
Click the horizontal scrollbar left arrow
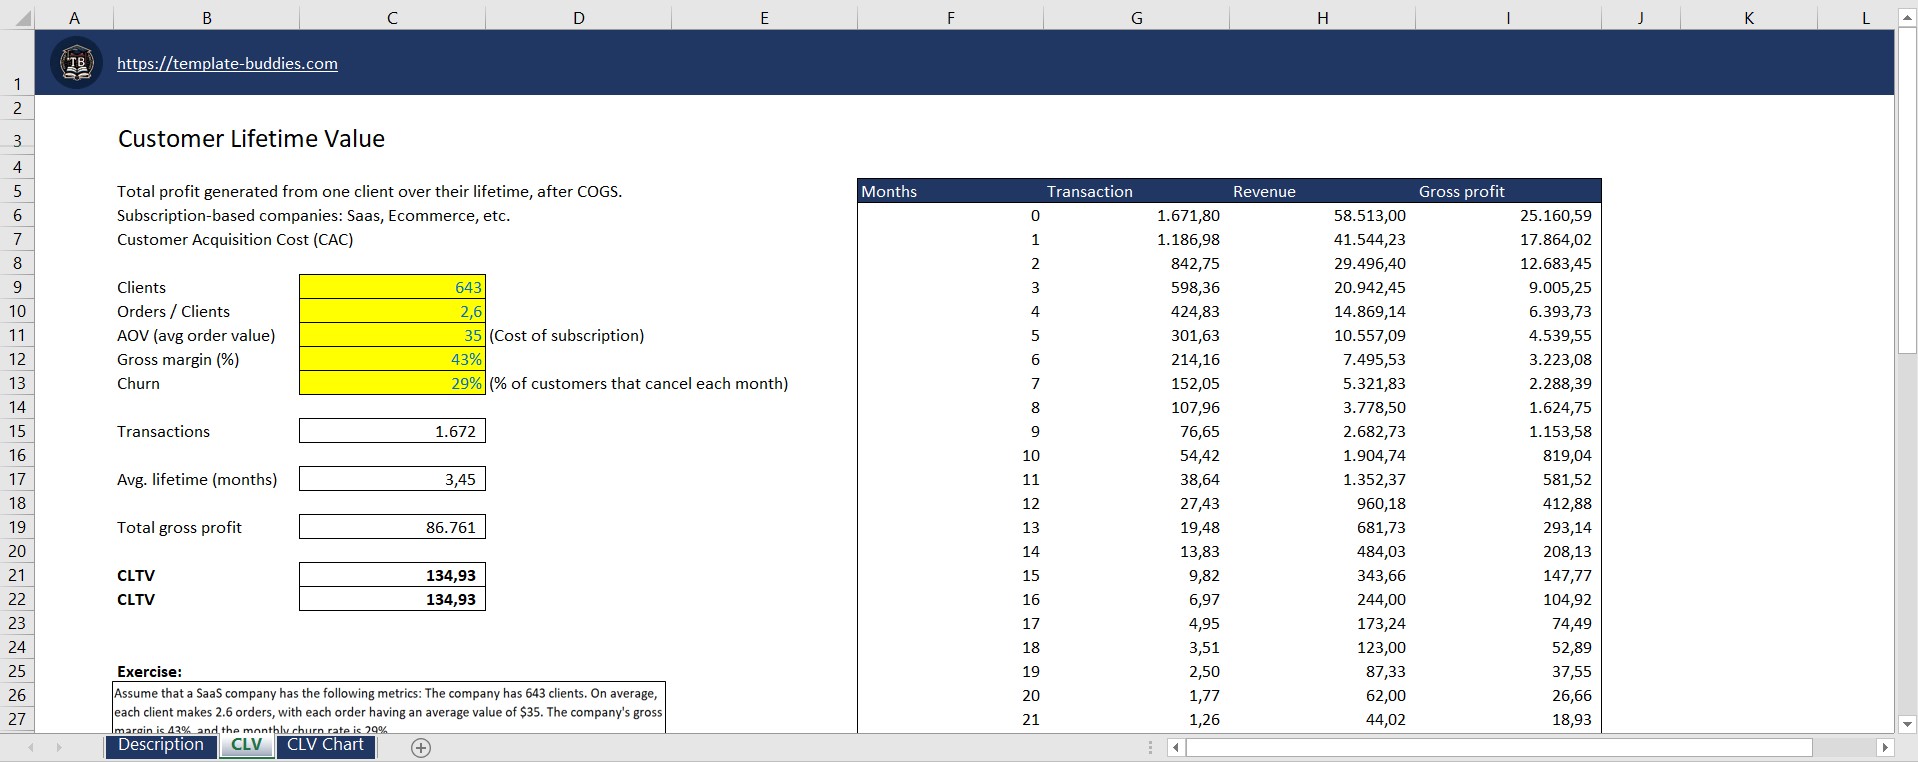[x=1176, y=747]
